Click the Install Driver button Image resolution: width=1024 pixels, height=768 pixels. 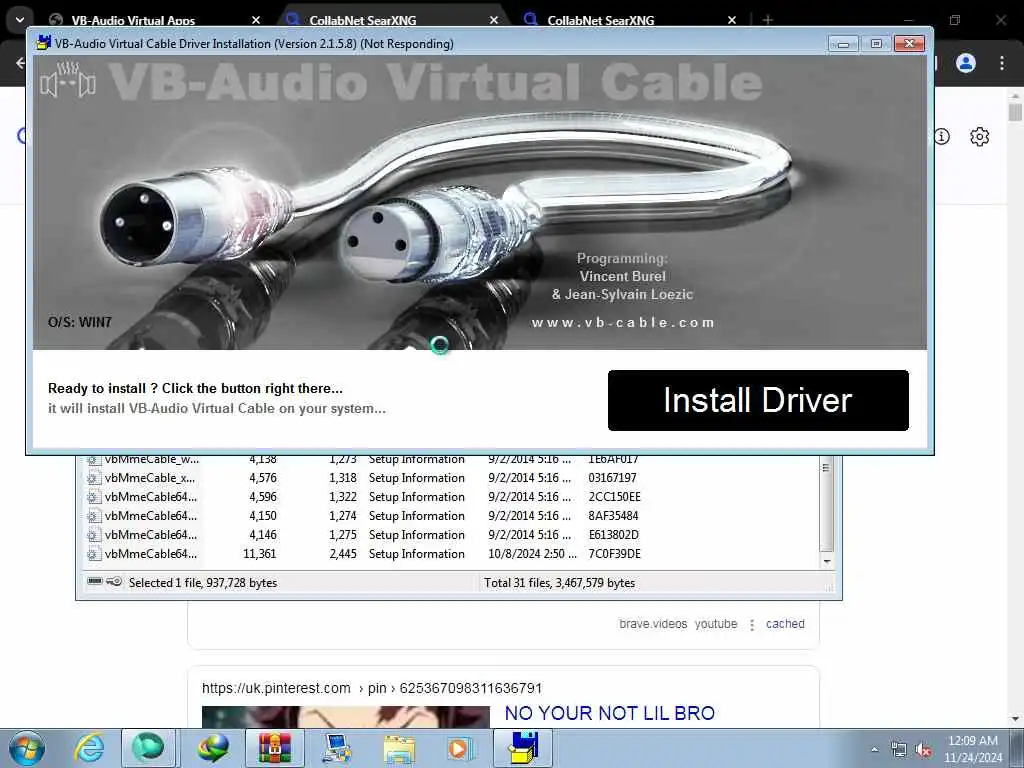tap(758, 400)
